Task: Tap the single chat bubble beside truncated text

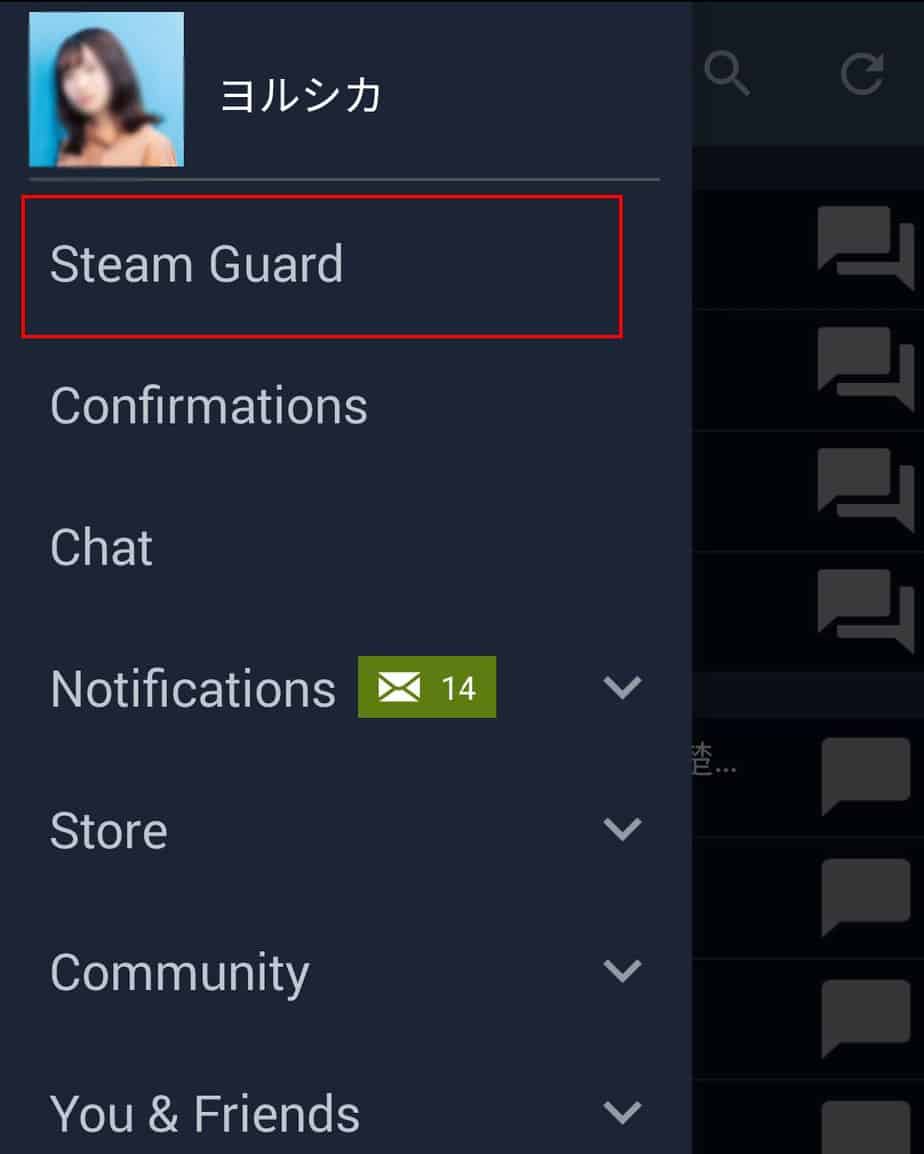Action: point(866,776)
